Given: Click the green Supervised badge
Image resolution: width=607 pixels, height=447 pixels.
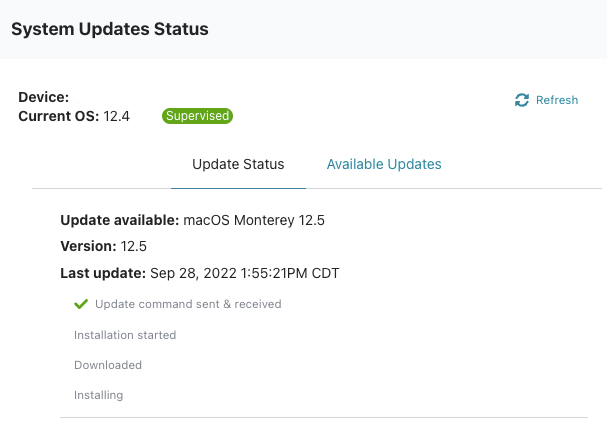Looking at the screenshot, I should pyautogui.click(x=197, y=116).
